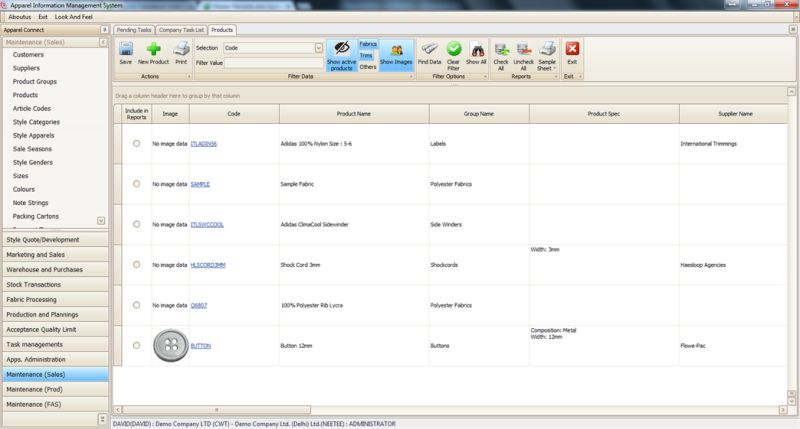The width and height of the screenshot is (800, 429).
Task: Click the grid scroll right arrow
Action: coord(783,410)
